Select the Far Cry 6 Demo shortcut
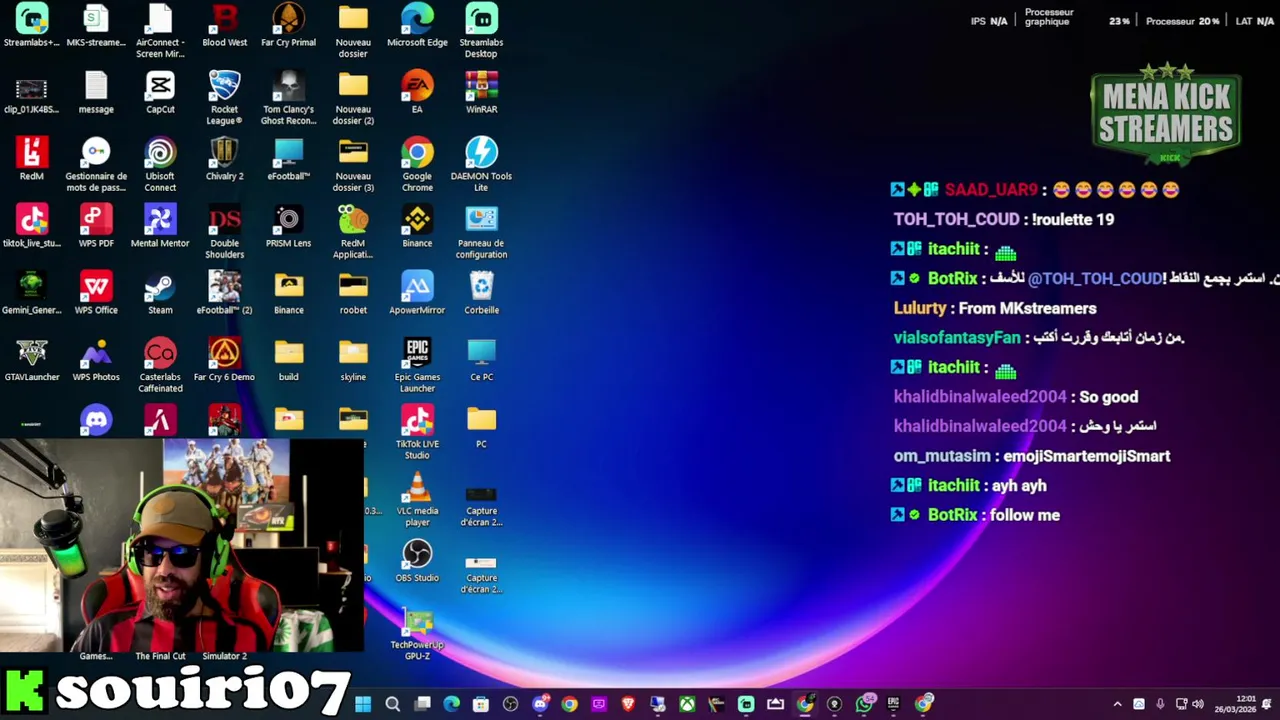Image resolution: width=1280 pixels, height=720 pixels. tap(224, 361)
